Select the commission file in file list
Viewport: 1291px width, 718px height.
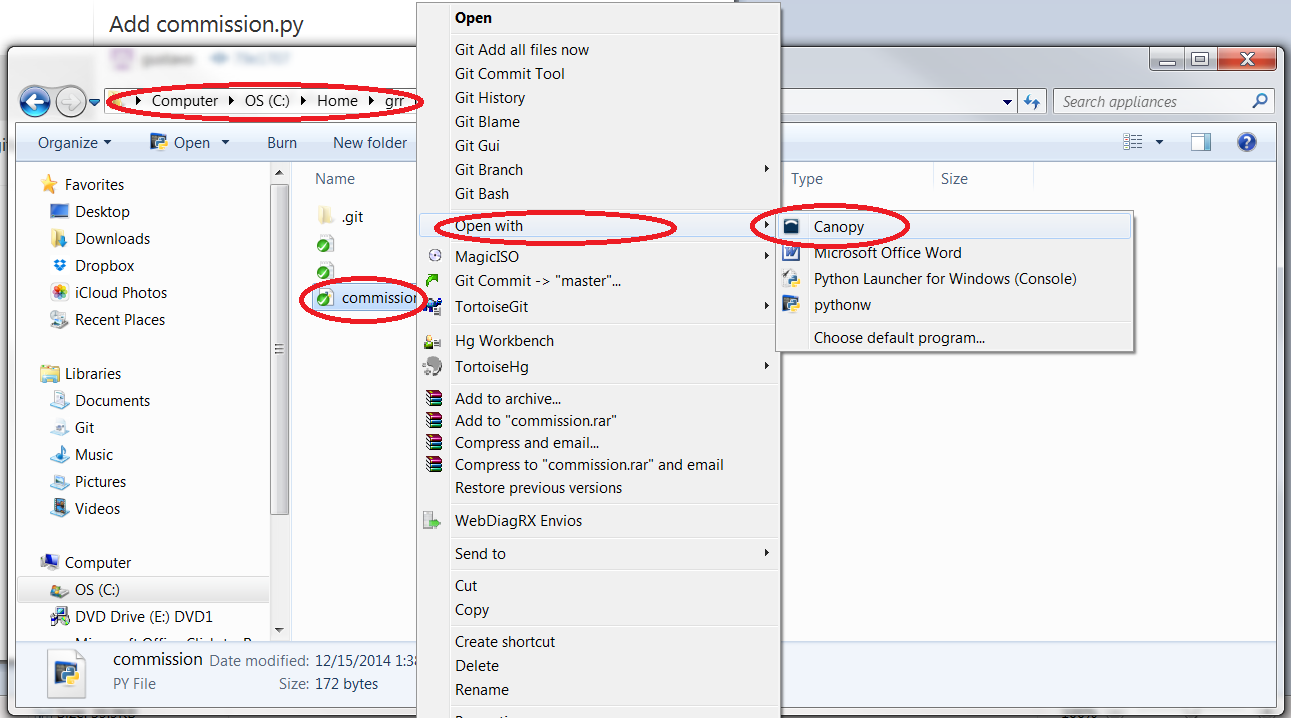tap(366, 298)
